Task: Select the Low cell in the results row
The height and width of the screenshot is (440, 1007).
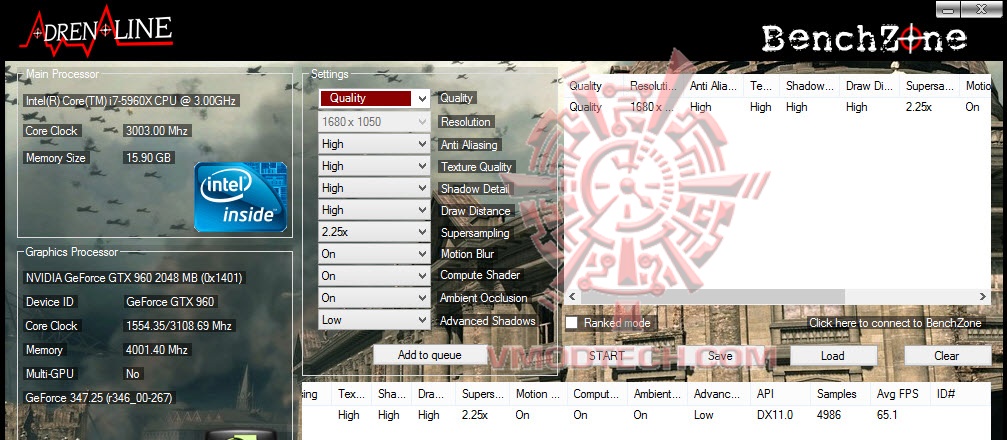Action: pos(703,415)
